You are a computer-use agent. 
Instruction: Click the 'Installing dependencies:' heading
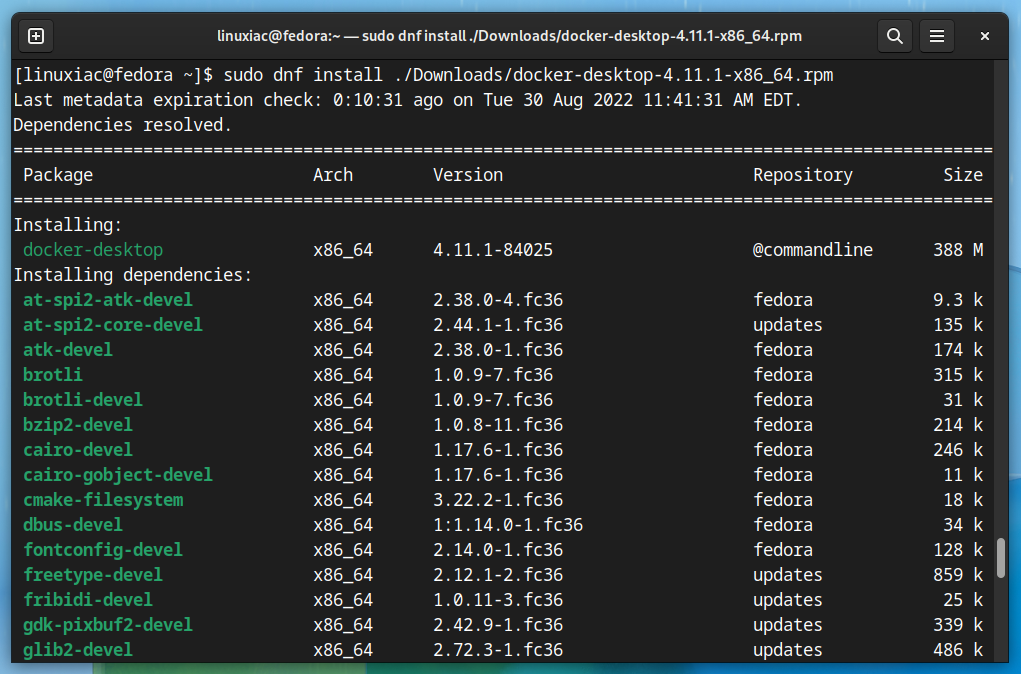(x=133, y=275)
